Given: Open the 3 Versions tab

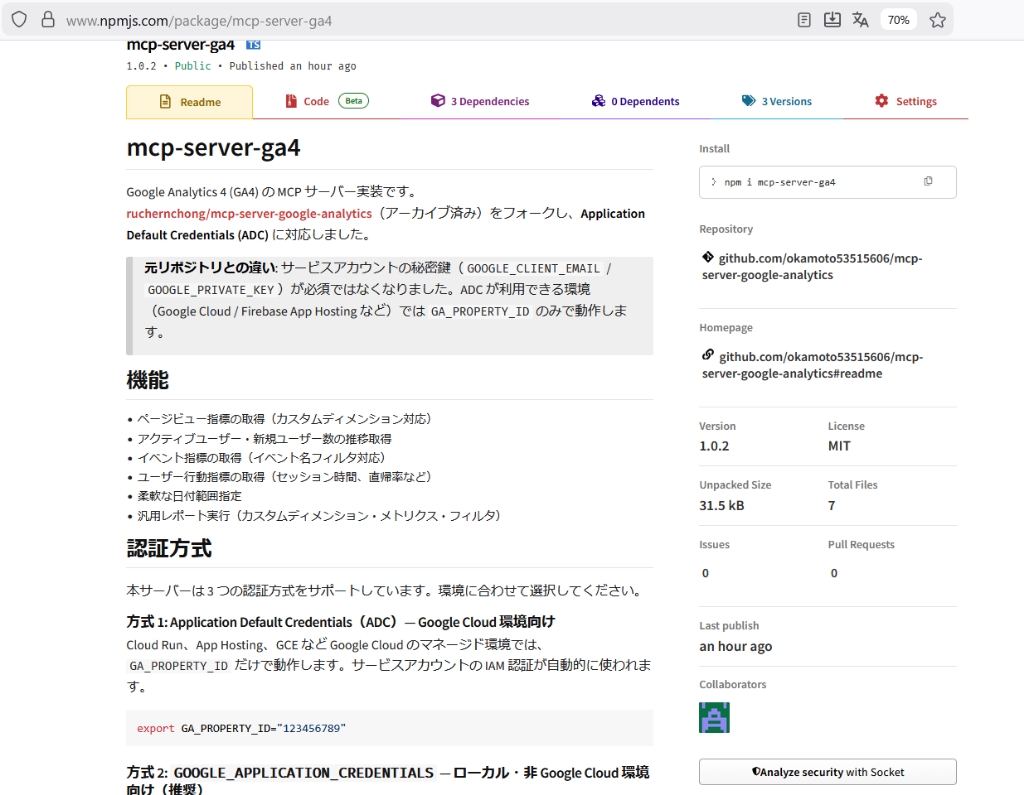Looking at the screenshot, I should (776, 101).
